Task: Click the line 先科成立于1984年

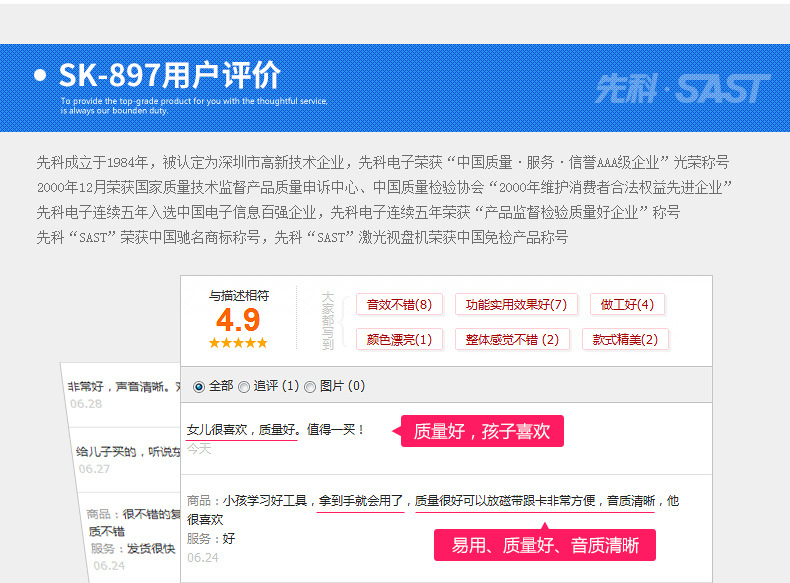Action: tap(383, 162)
